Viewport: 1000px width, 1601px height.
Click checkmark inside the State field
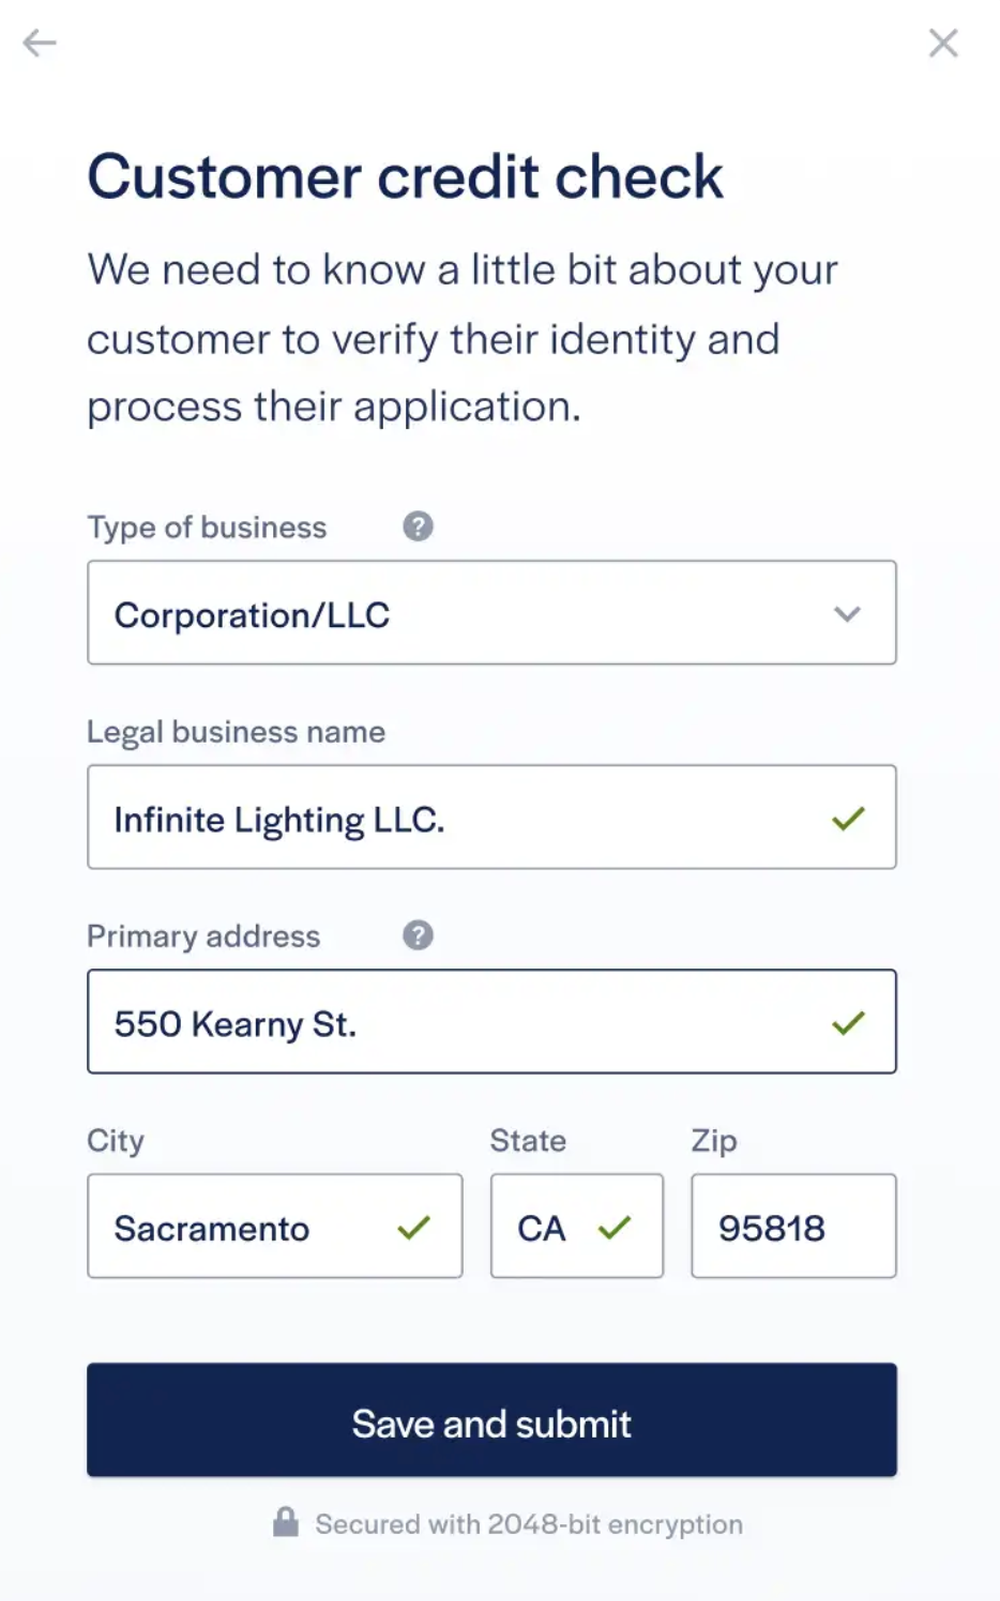click(615, 1227)
